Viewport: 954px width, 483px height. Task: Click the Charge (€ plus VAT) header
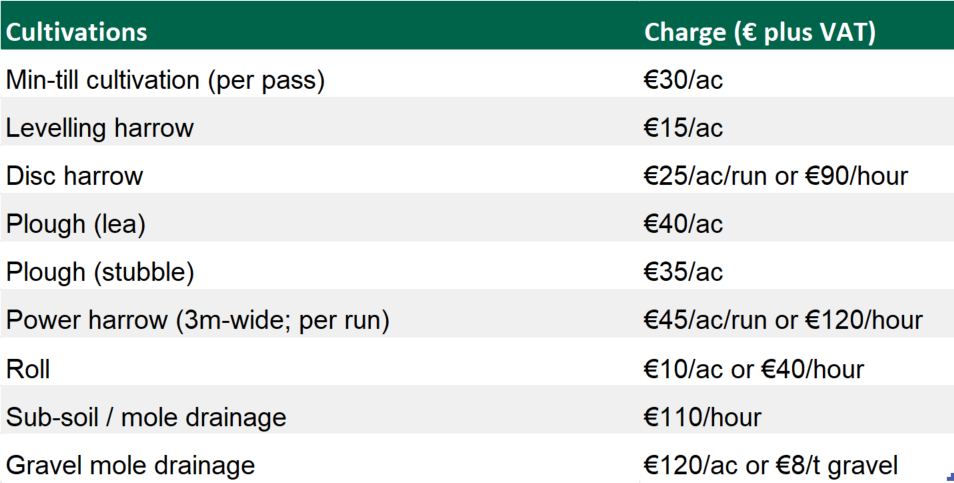pos(760,32)
